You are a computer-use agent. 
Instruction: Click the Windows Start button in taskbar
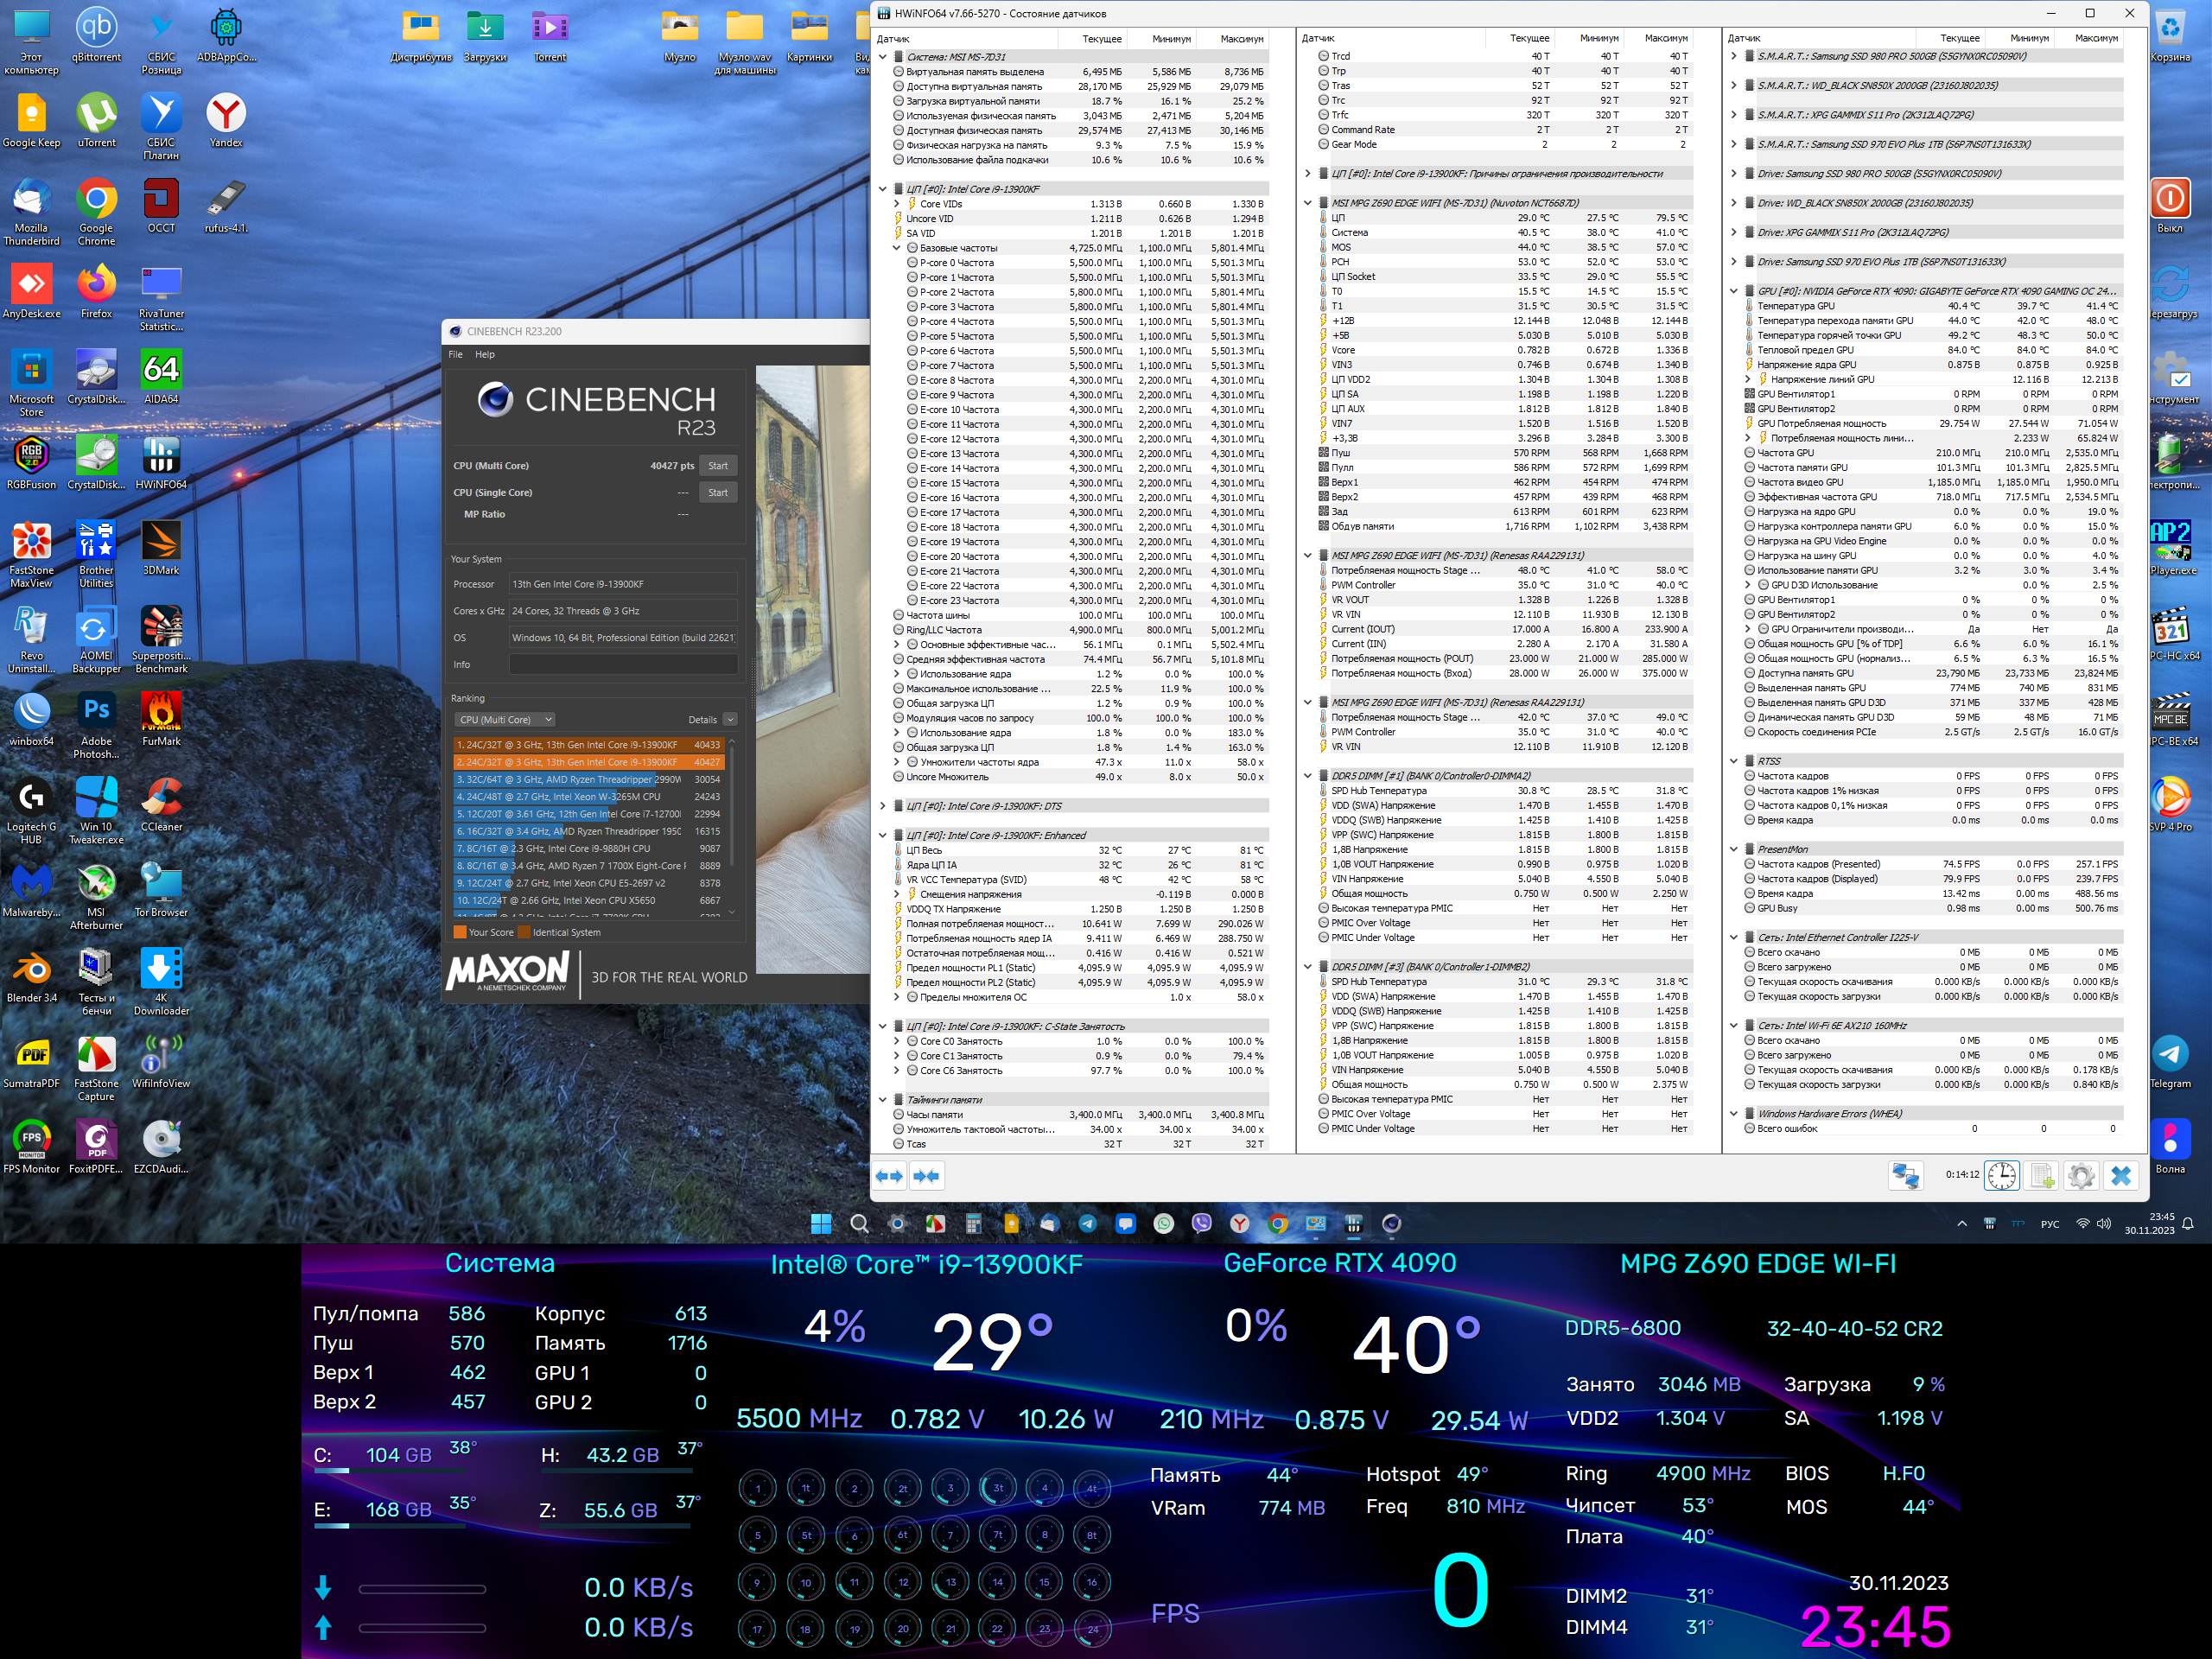click(x=821, y=1224)
